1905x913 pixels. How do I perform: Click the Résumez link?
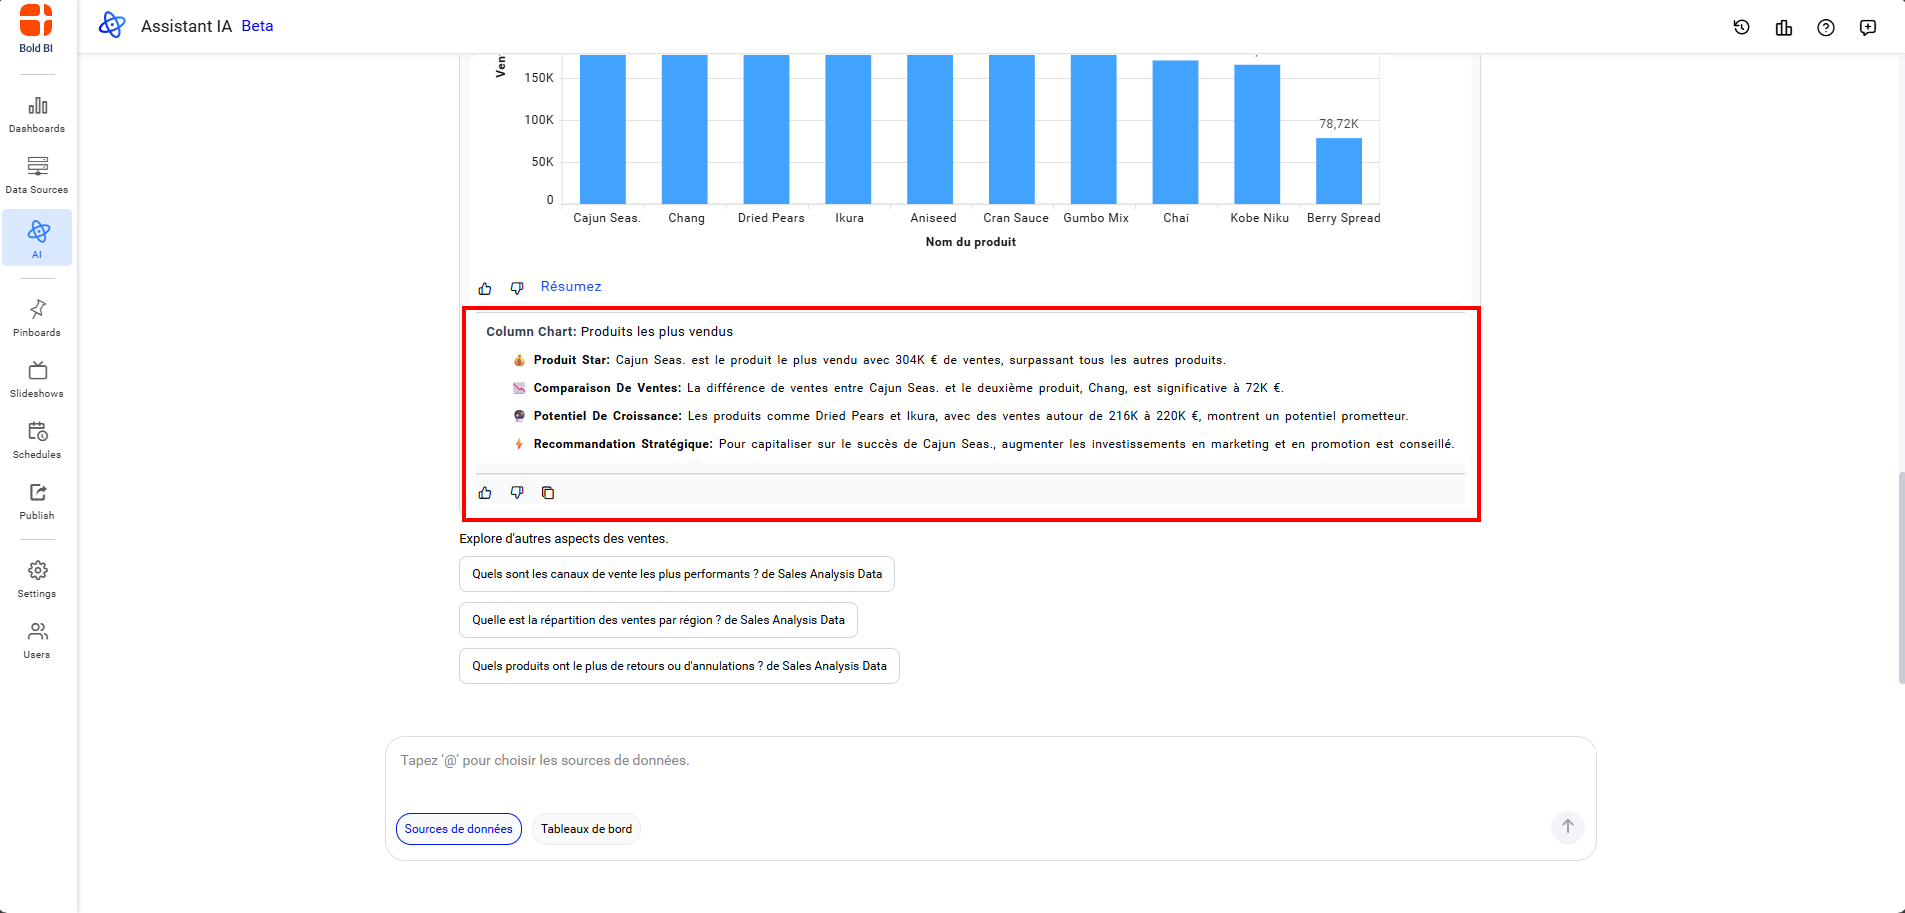point(571,287)
